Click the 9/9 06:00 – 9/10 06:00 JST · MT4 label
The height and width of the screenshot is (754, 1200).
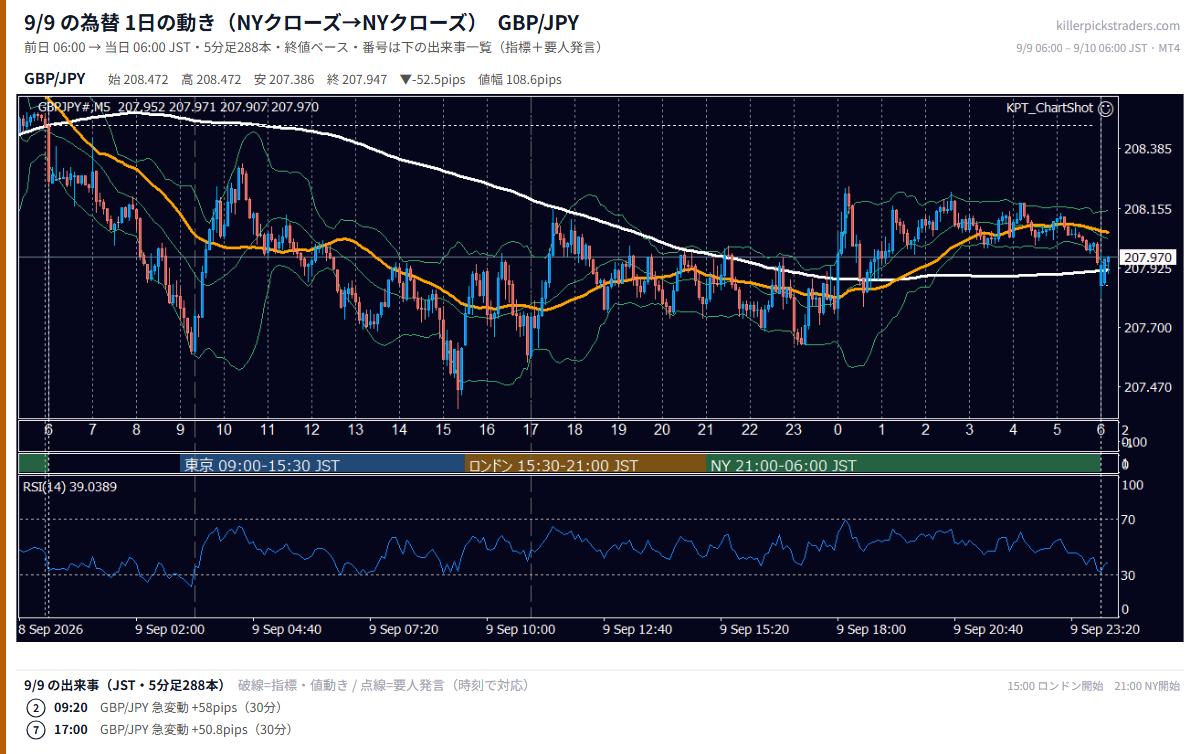(1098, 47)
